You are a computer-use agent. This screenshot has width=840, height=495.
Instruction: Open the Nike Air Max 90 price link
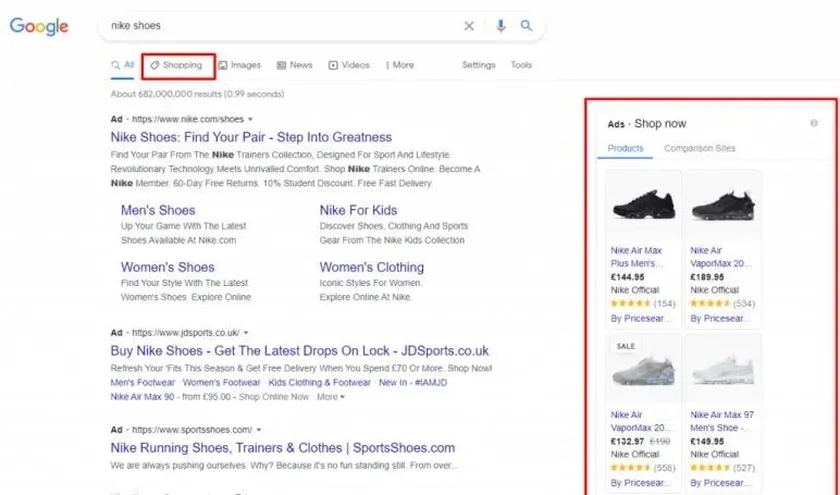pos(142,397)
